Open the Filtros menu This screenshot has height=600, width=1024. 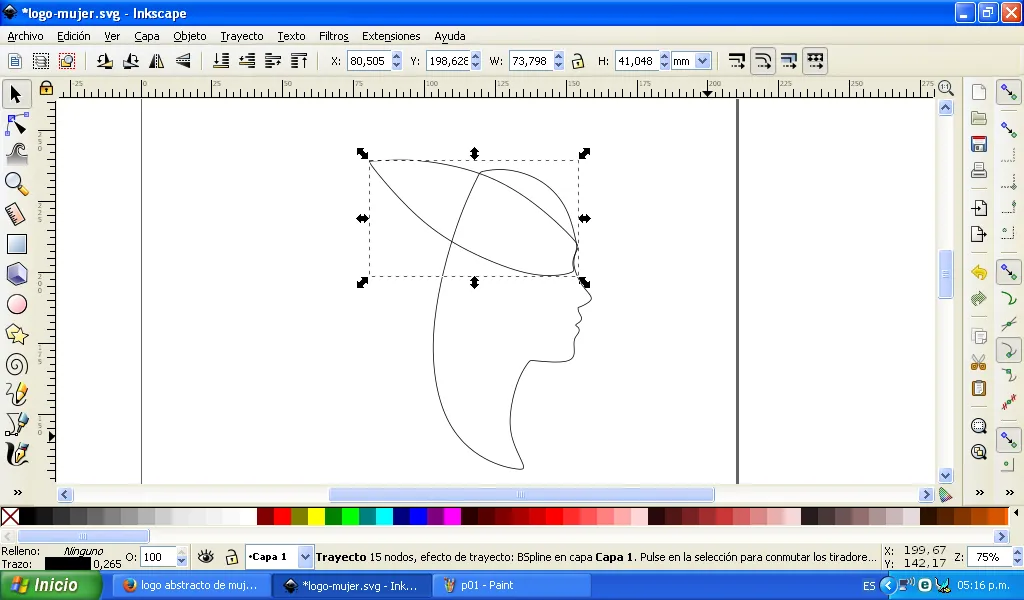click(x=334, y=36)
